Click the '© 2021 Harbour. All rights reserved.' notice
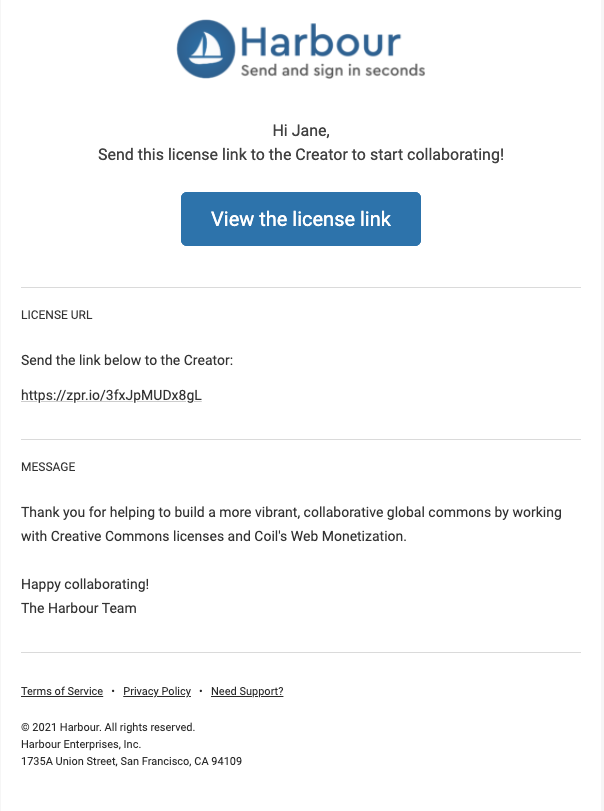The image size is (604, 811). pyautogui.click(x=108, y=727)
